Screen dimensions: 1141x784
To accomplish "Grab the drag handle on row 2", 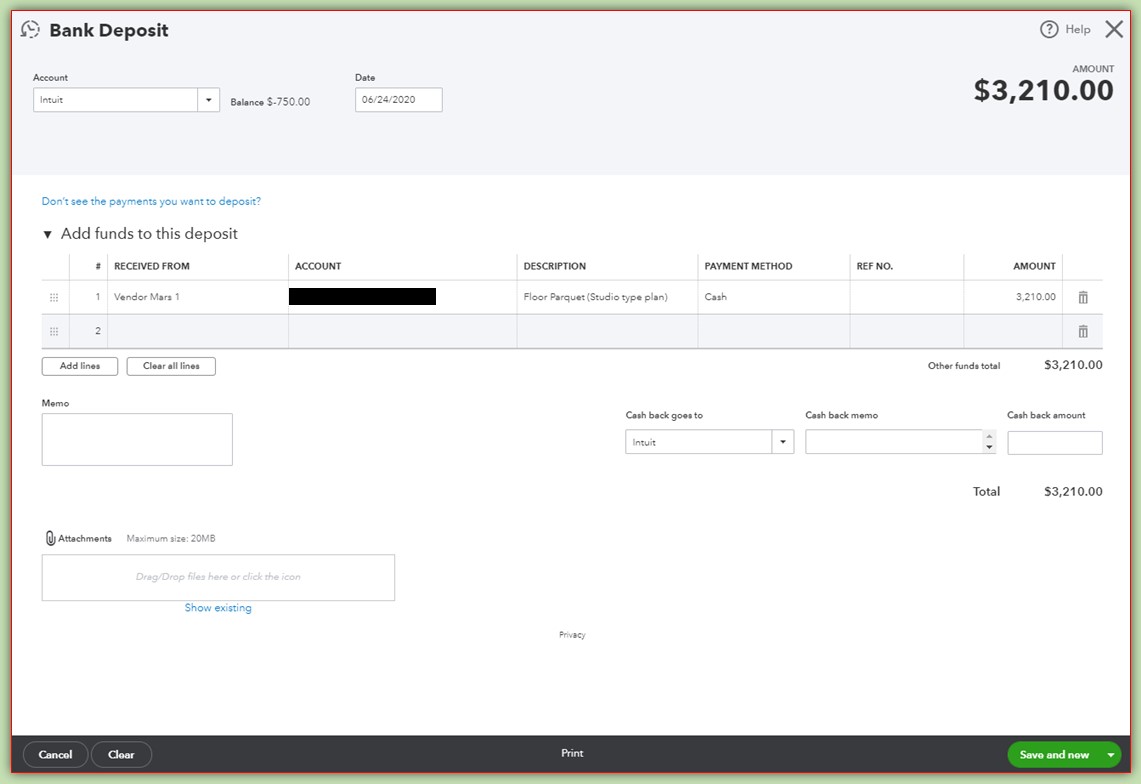I will 55,330.
